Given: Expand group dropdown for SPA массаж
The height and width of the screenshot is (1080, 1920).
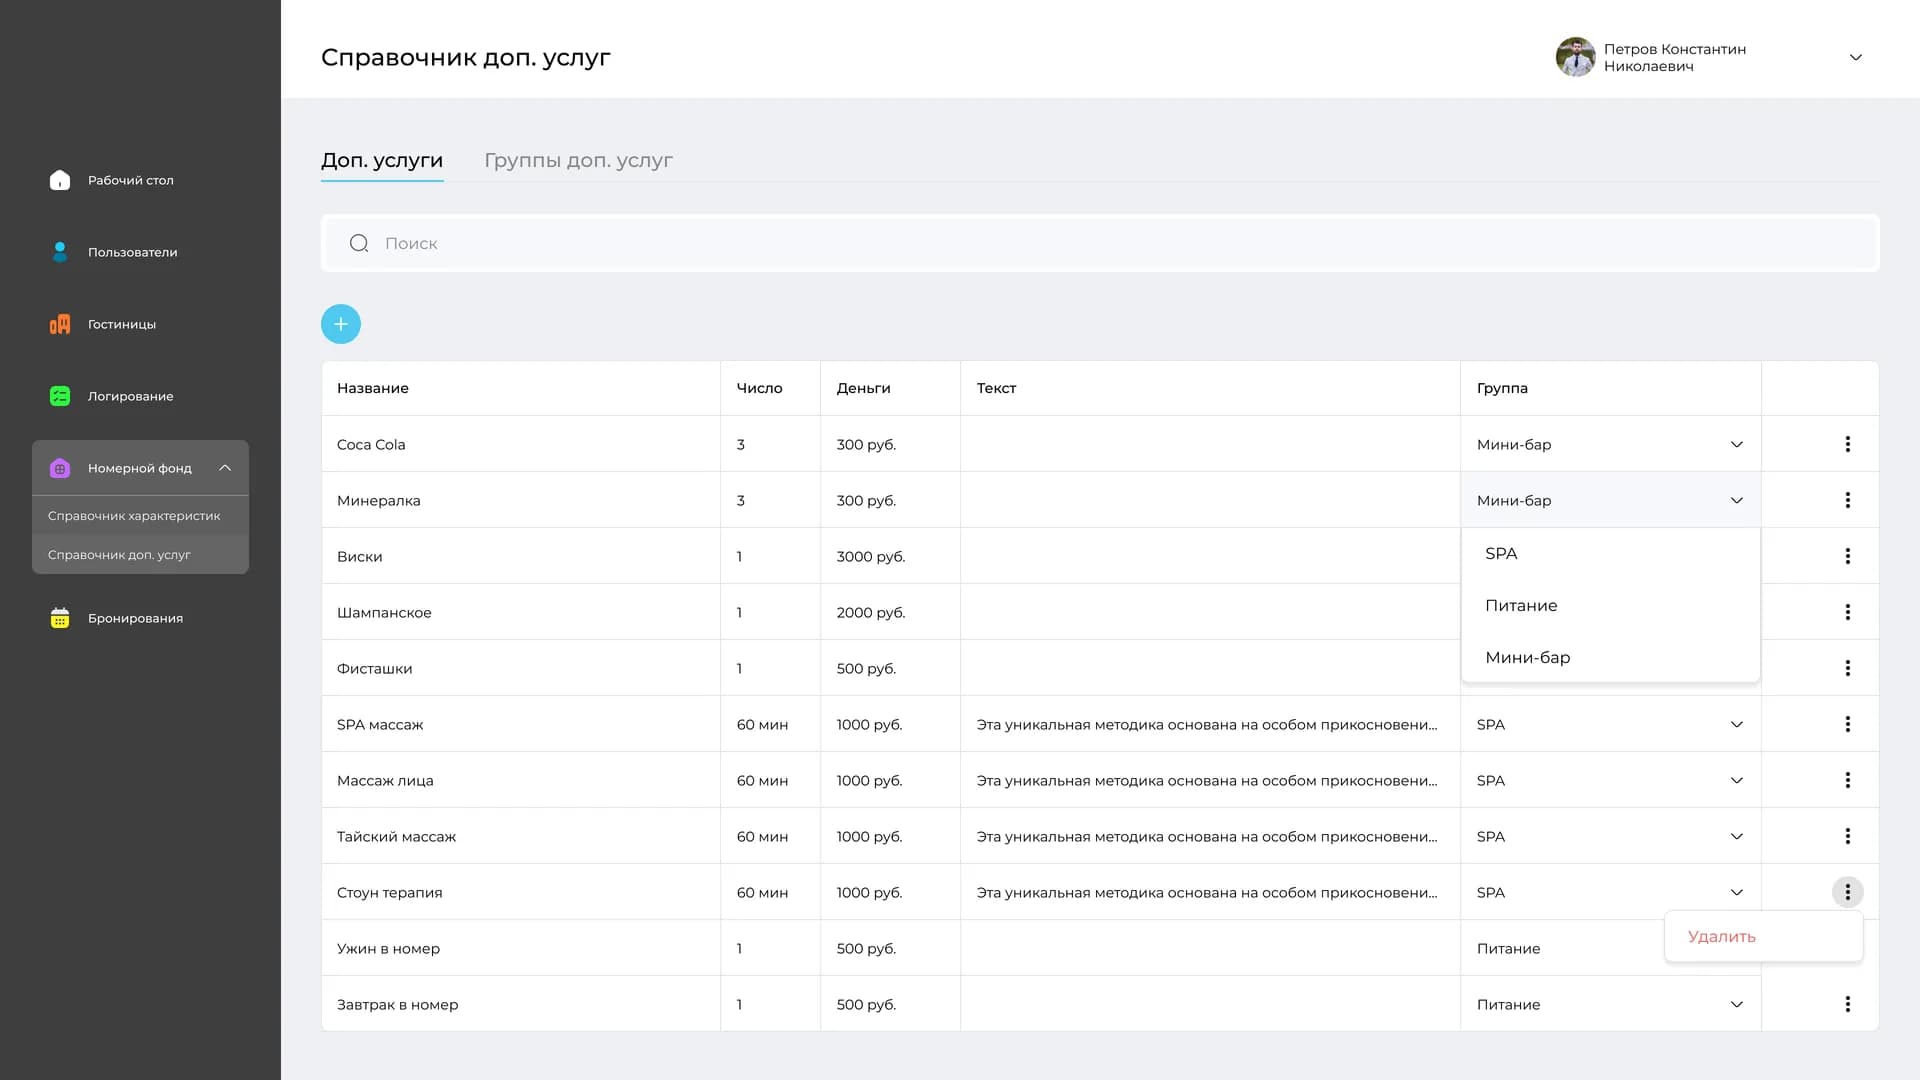Looking at the screenshot, I should click(1736, 724).
